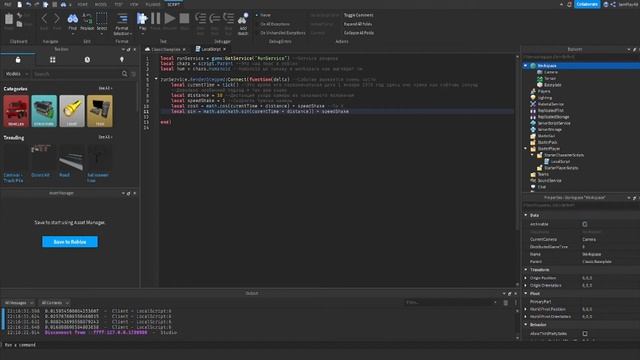Image resolution: width=640 pixels, height=360 pixels.
Task: Click the Undo arrow in title bar
Action: coord(28,4)
